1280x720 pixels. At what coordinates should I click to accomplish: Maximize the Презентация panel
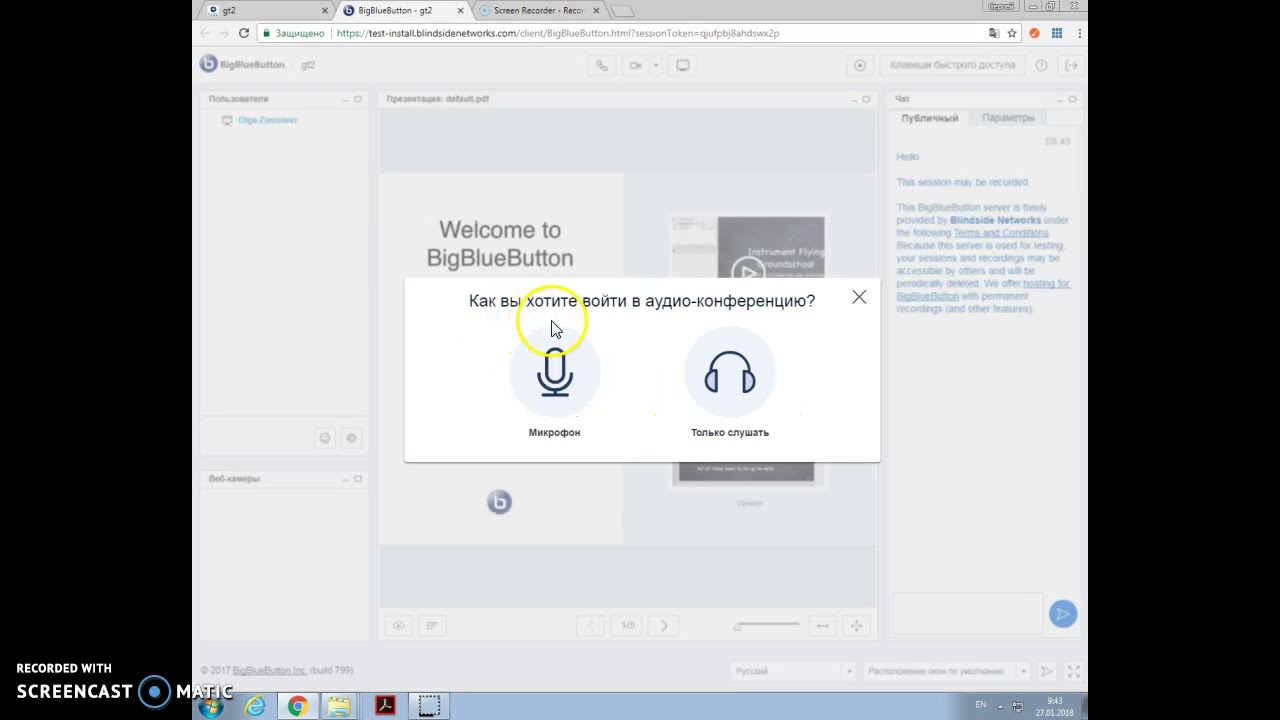coord(867,99)
